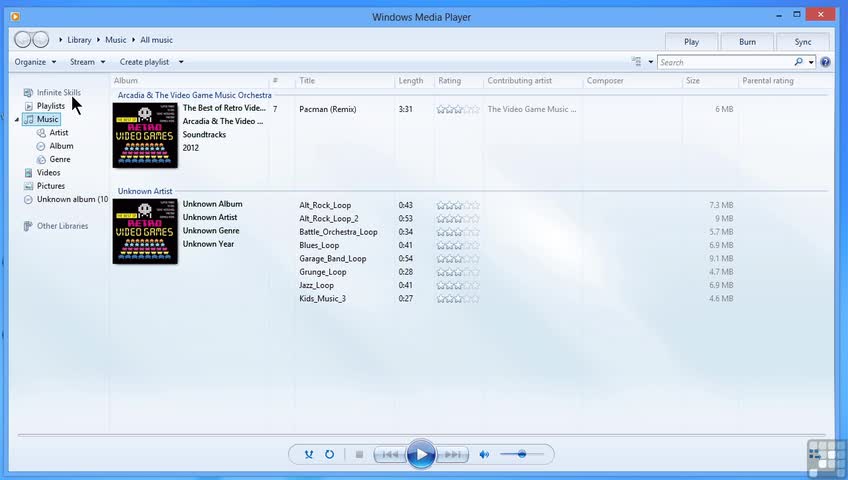
Task: Click the search magnifier icon
Action: 798,62
